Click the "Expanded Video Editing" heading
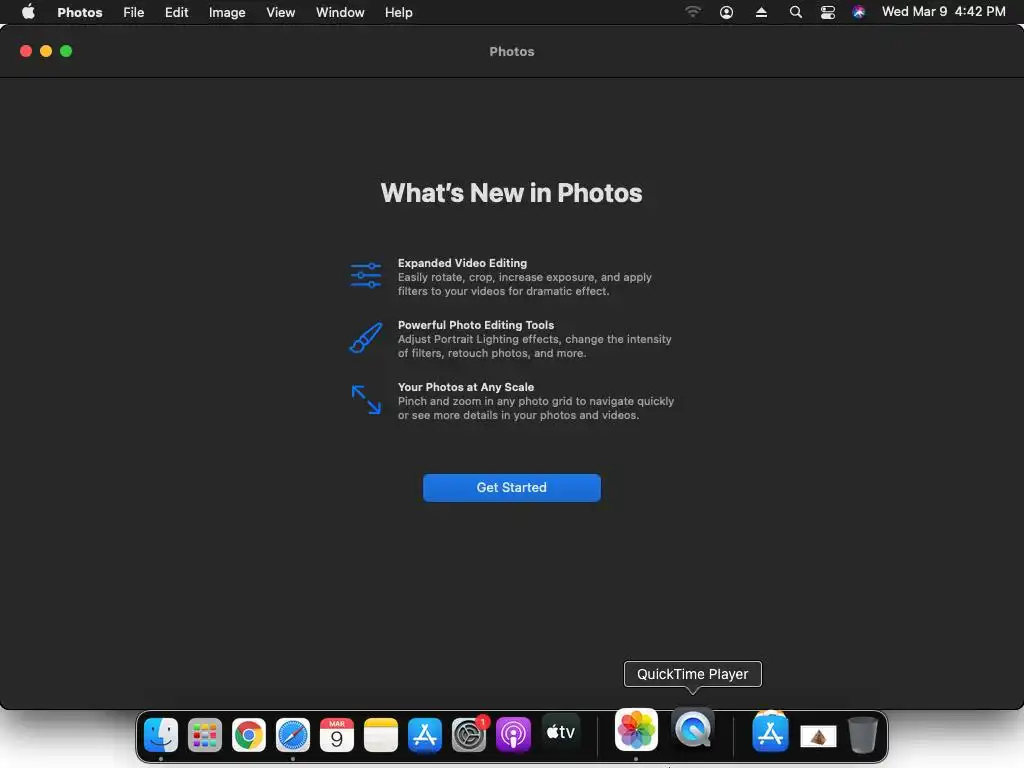 (462, 263)
